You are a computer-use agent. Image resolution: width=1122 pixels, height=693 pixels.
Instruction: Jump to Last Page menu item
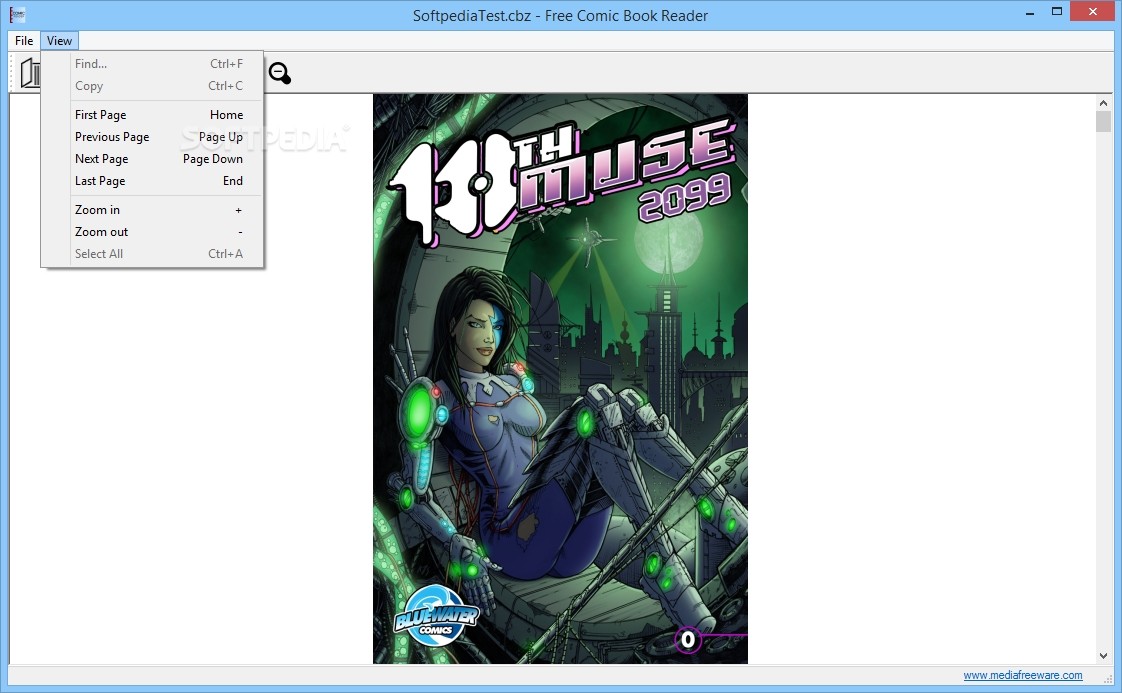[x=152, y=181]
